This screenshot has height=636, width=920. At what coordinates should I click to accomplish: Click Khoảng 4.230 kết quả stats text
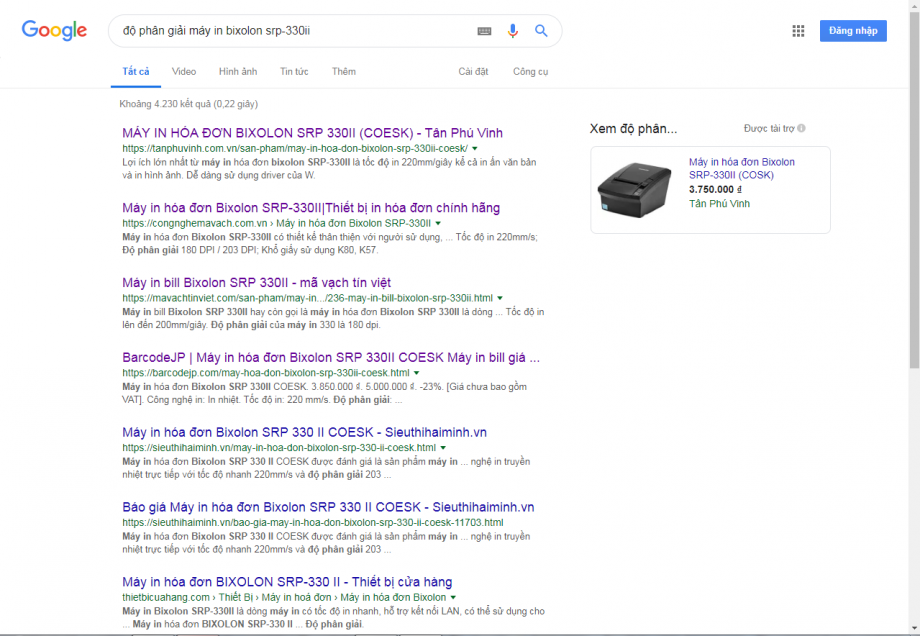point(188,104)
